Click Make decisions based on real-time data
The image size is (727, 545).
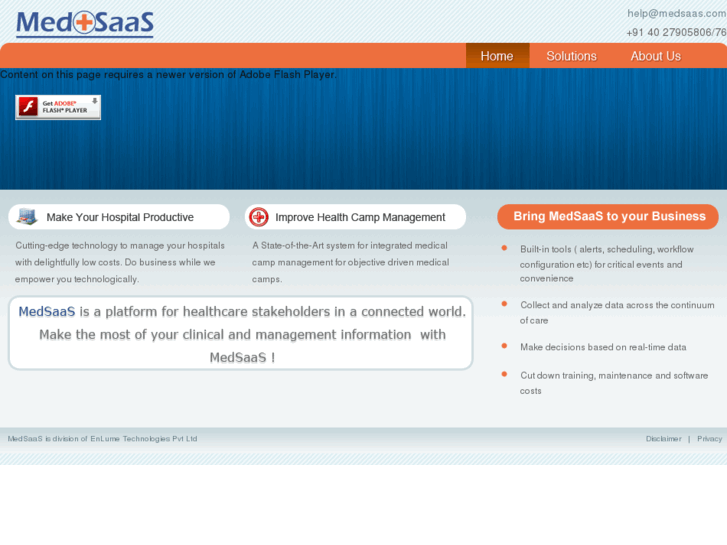click(603, 347)
